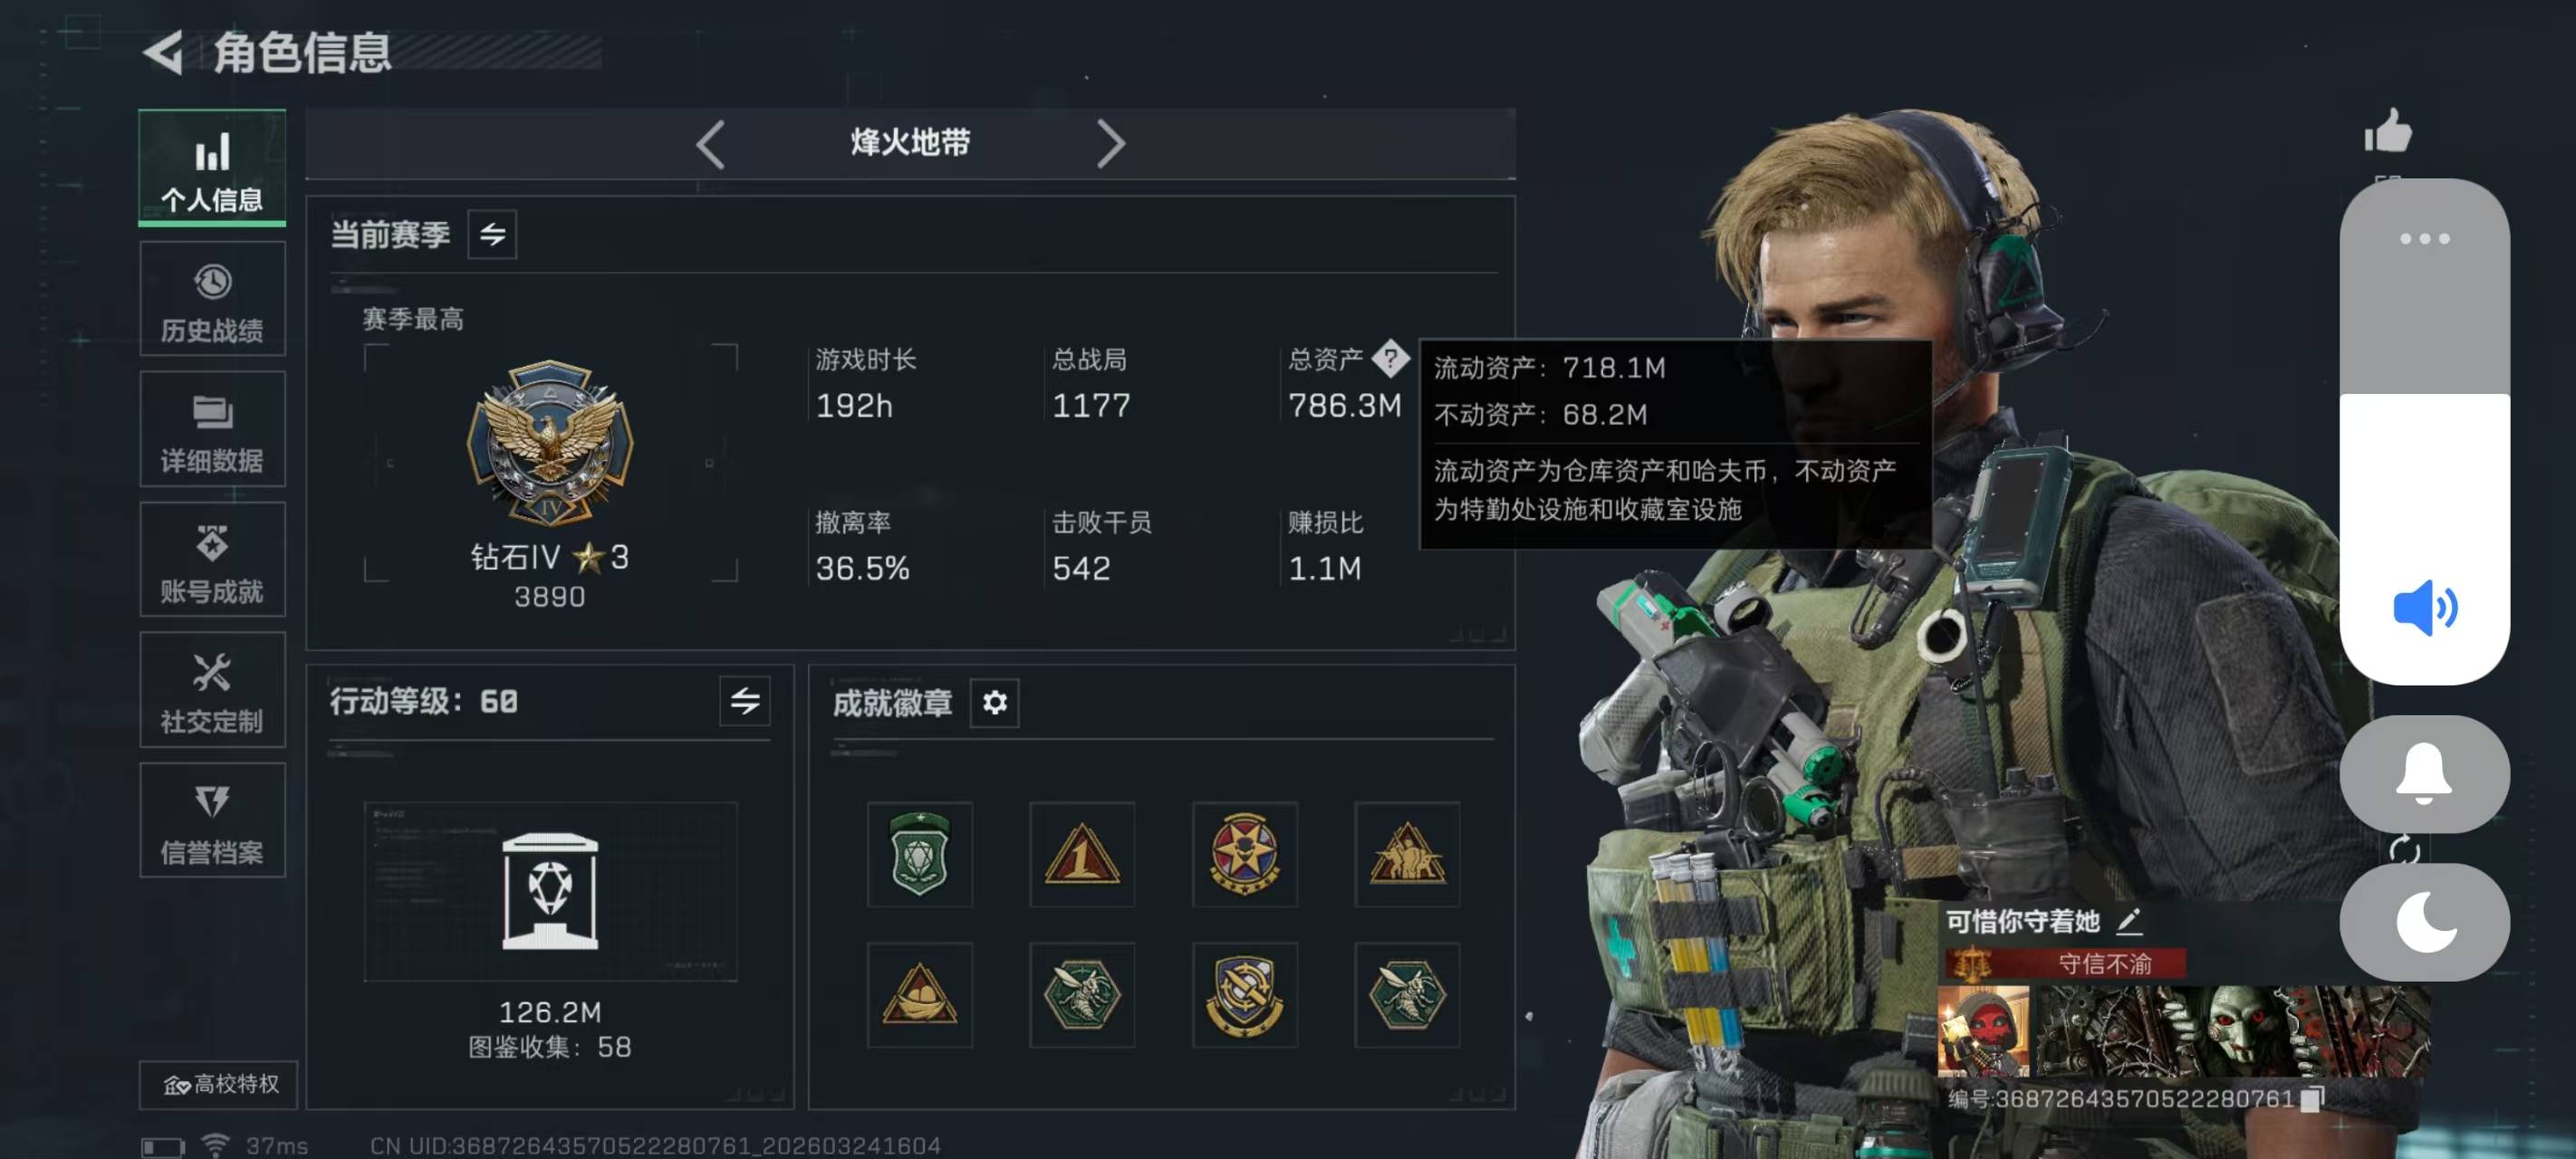Open the 总资产 question mark help icon
The width and height of the screenshot is (2576, 1159).
[x=1390, y=358]
